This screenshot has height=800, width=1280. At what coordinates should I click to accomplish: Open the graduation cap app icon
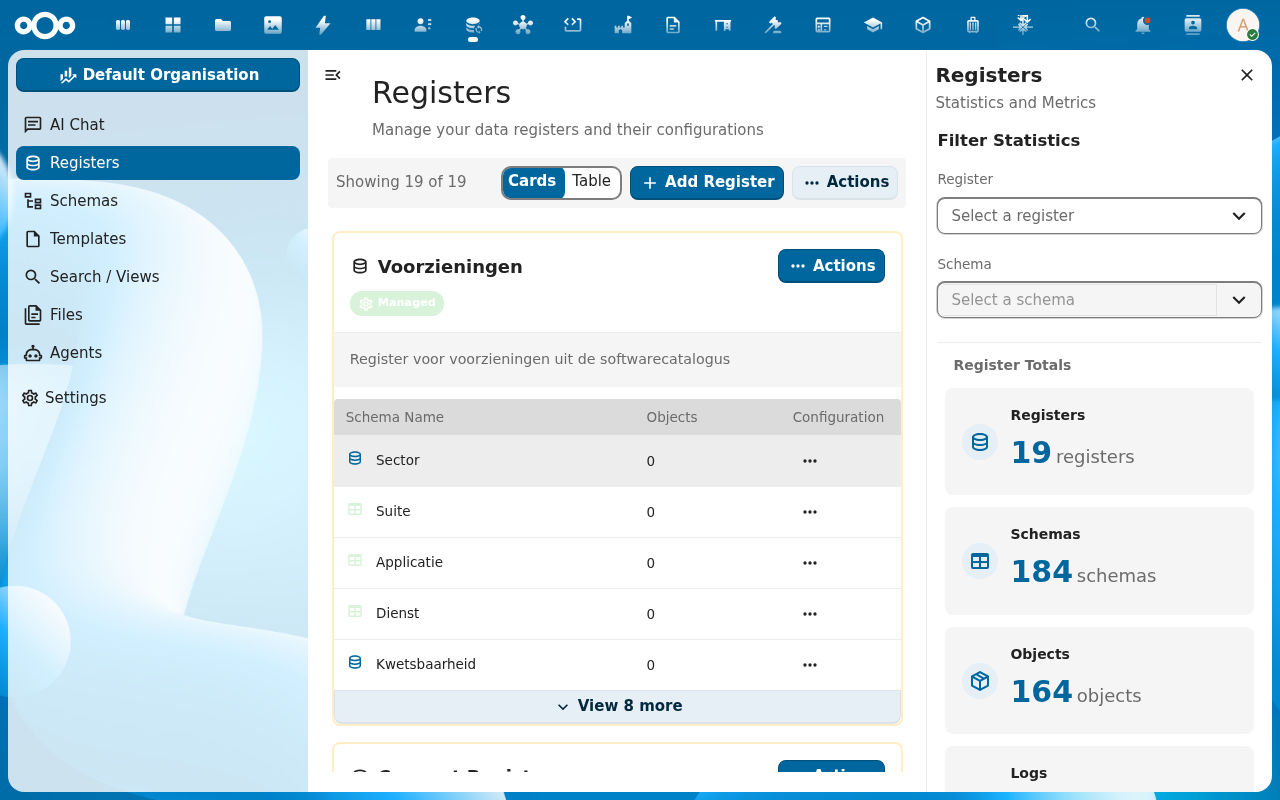click(873, 25)
